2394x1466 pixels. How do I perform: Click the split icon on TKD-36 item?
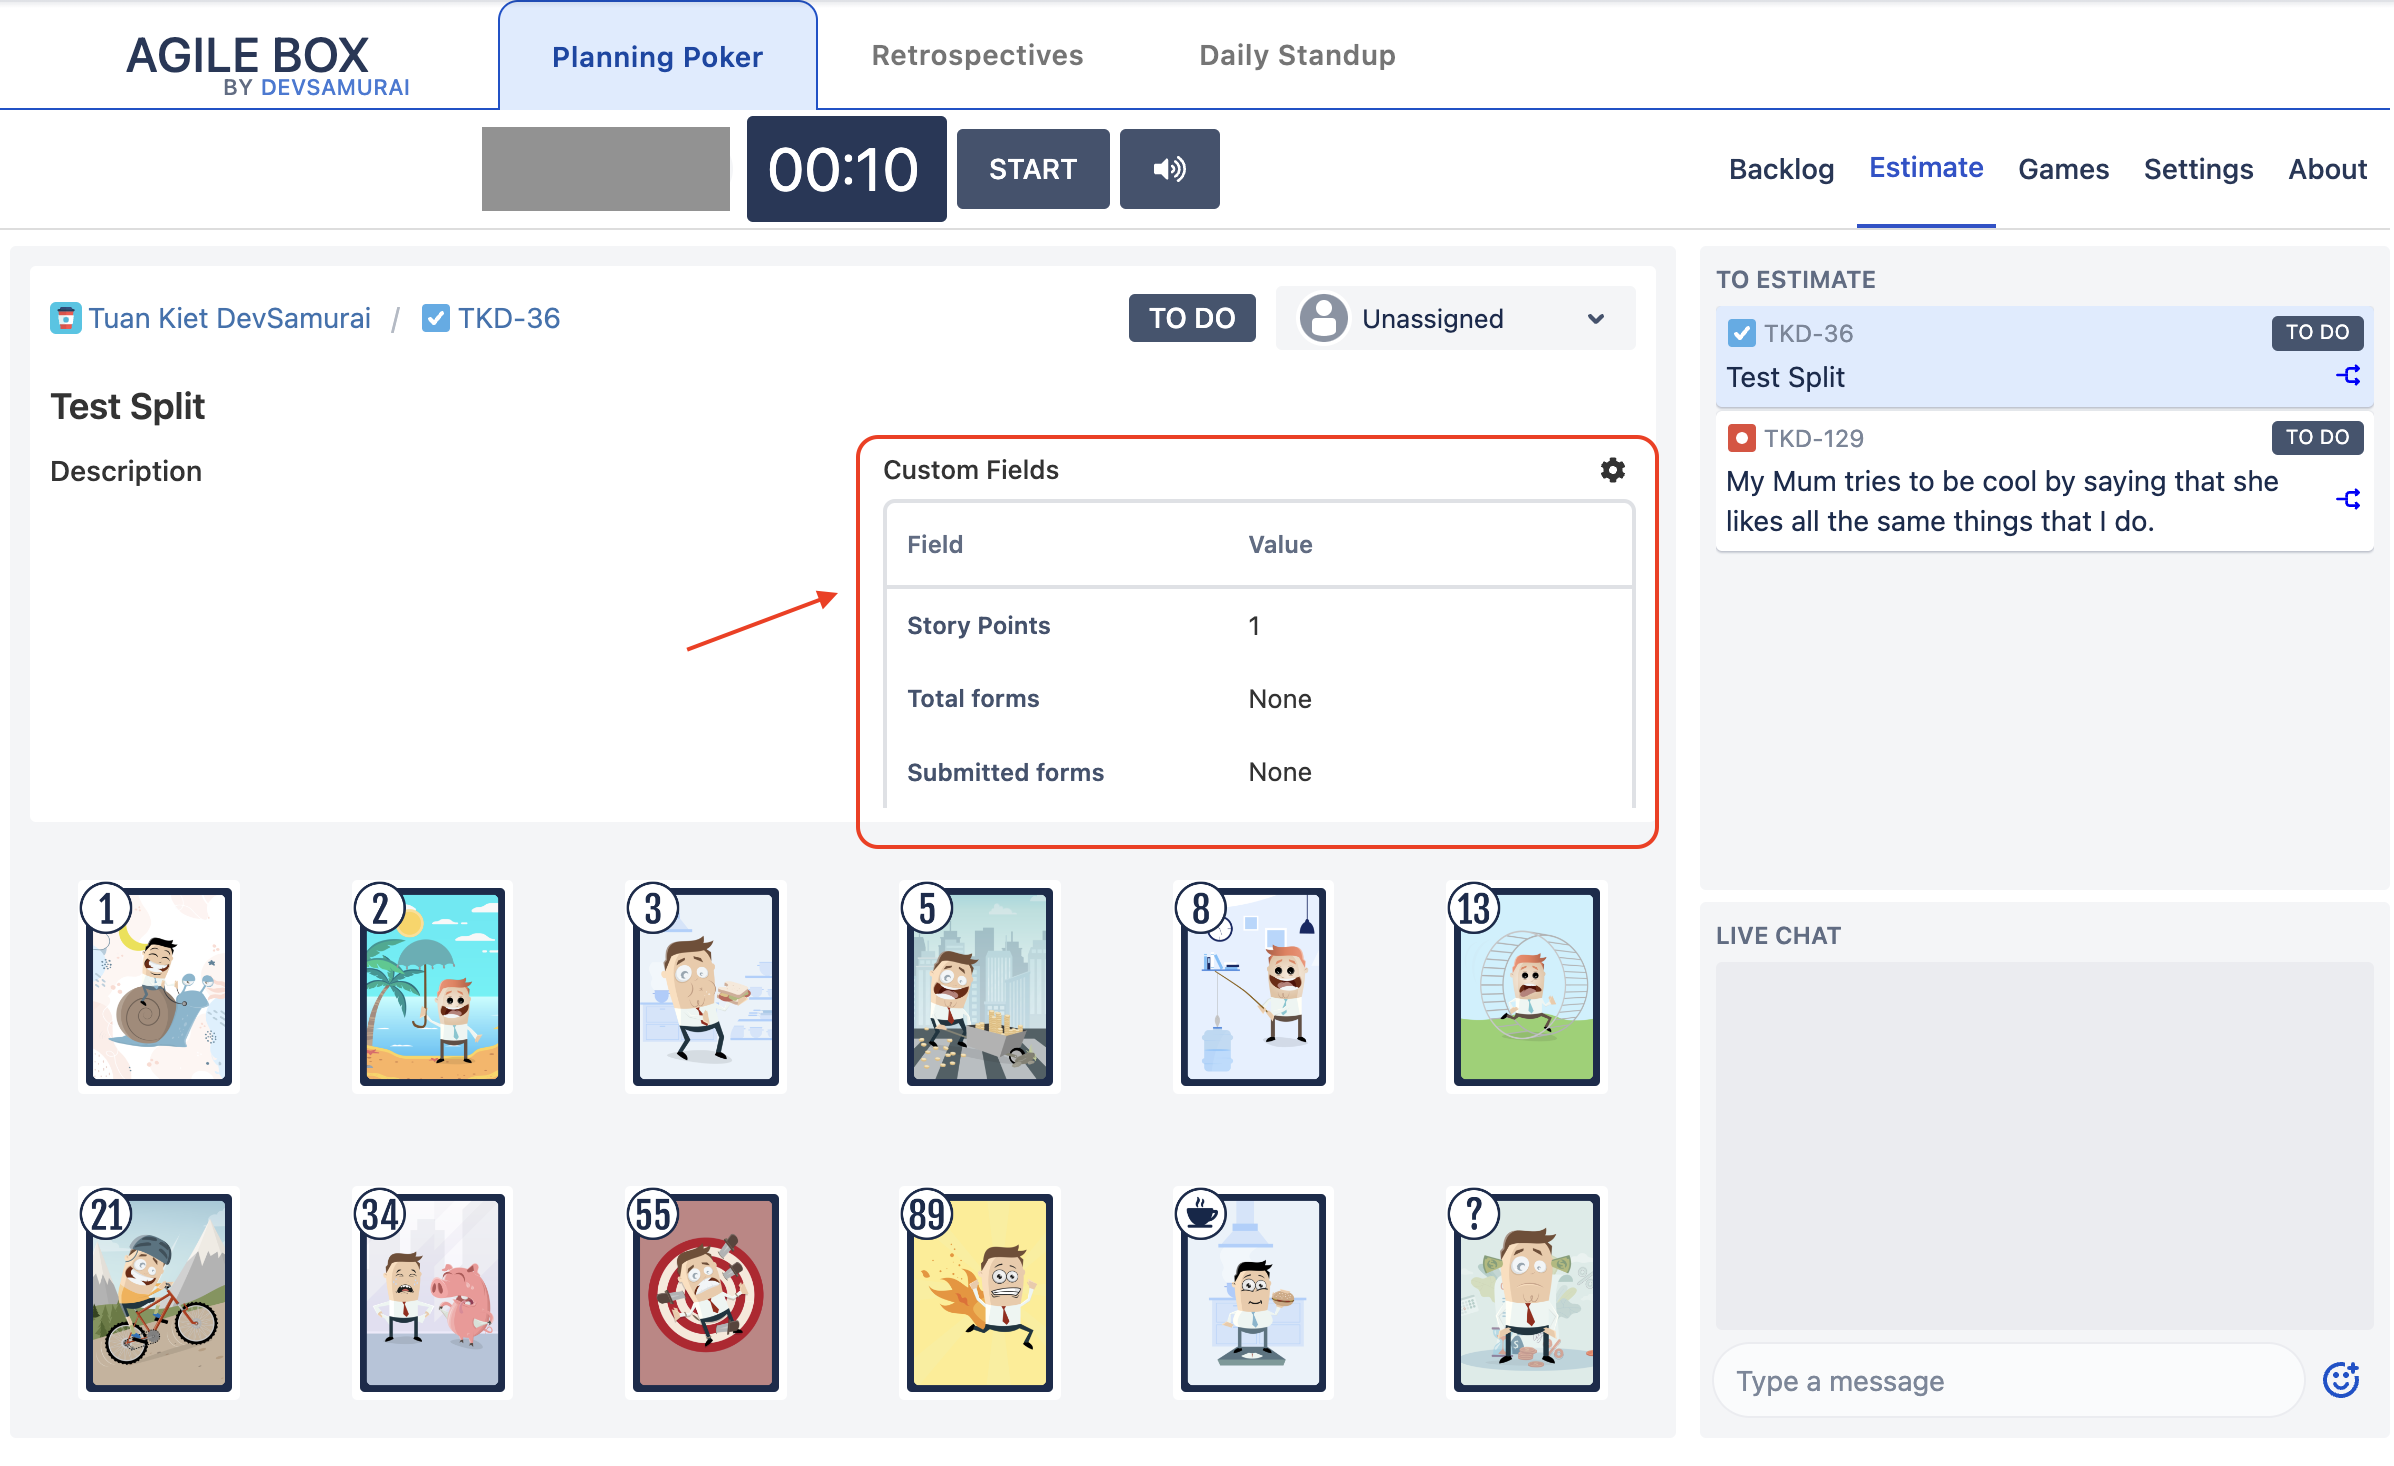tap(2348, 376)
